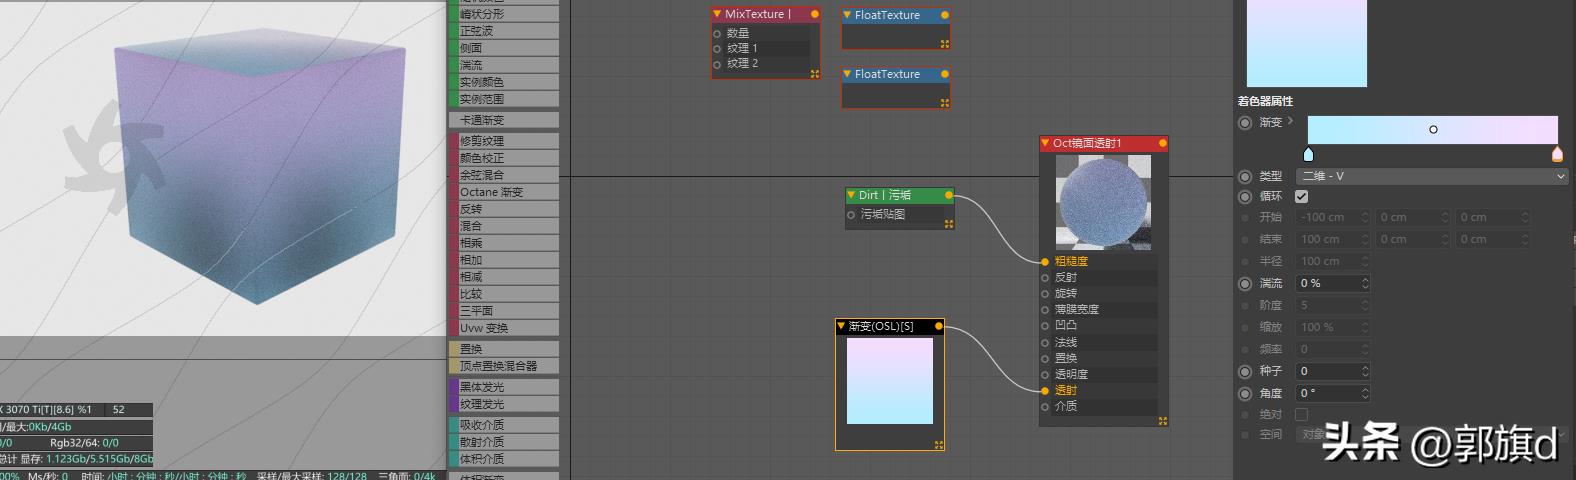1576x480 pixels.
Task: Click Oct镜面透射1 sphere preview thumbnail
Action: (1104, 204)
